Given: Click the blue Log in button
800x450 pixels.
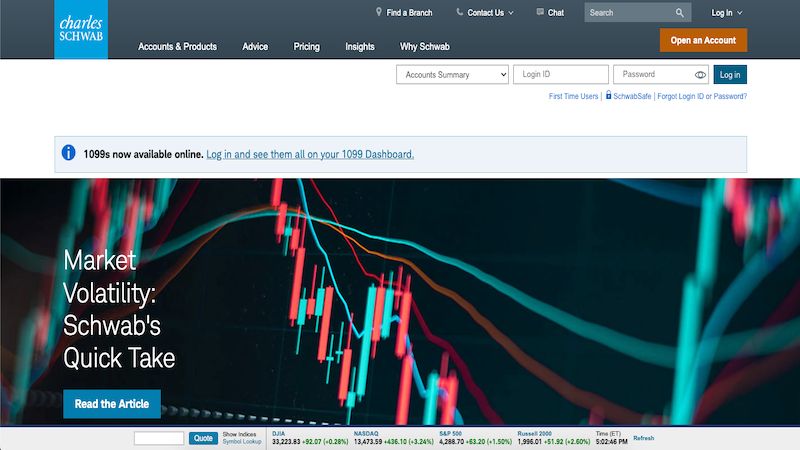Looking at the screenshot, I should (x=730, y=74).
